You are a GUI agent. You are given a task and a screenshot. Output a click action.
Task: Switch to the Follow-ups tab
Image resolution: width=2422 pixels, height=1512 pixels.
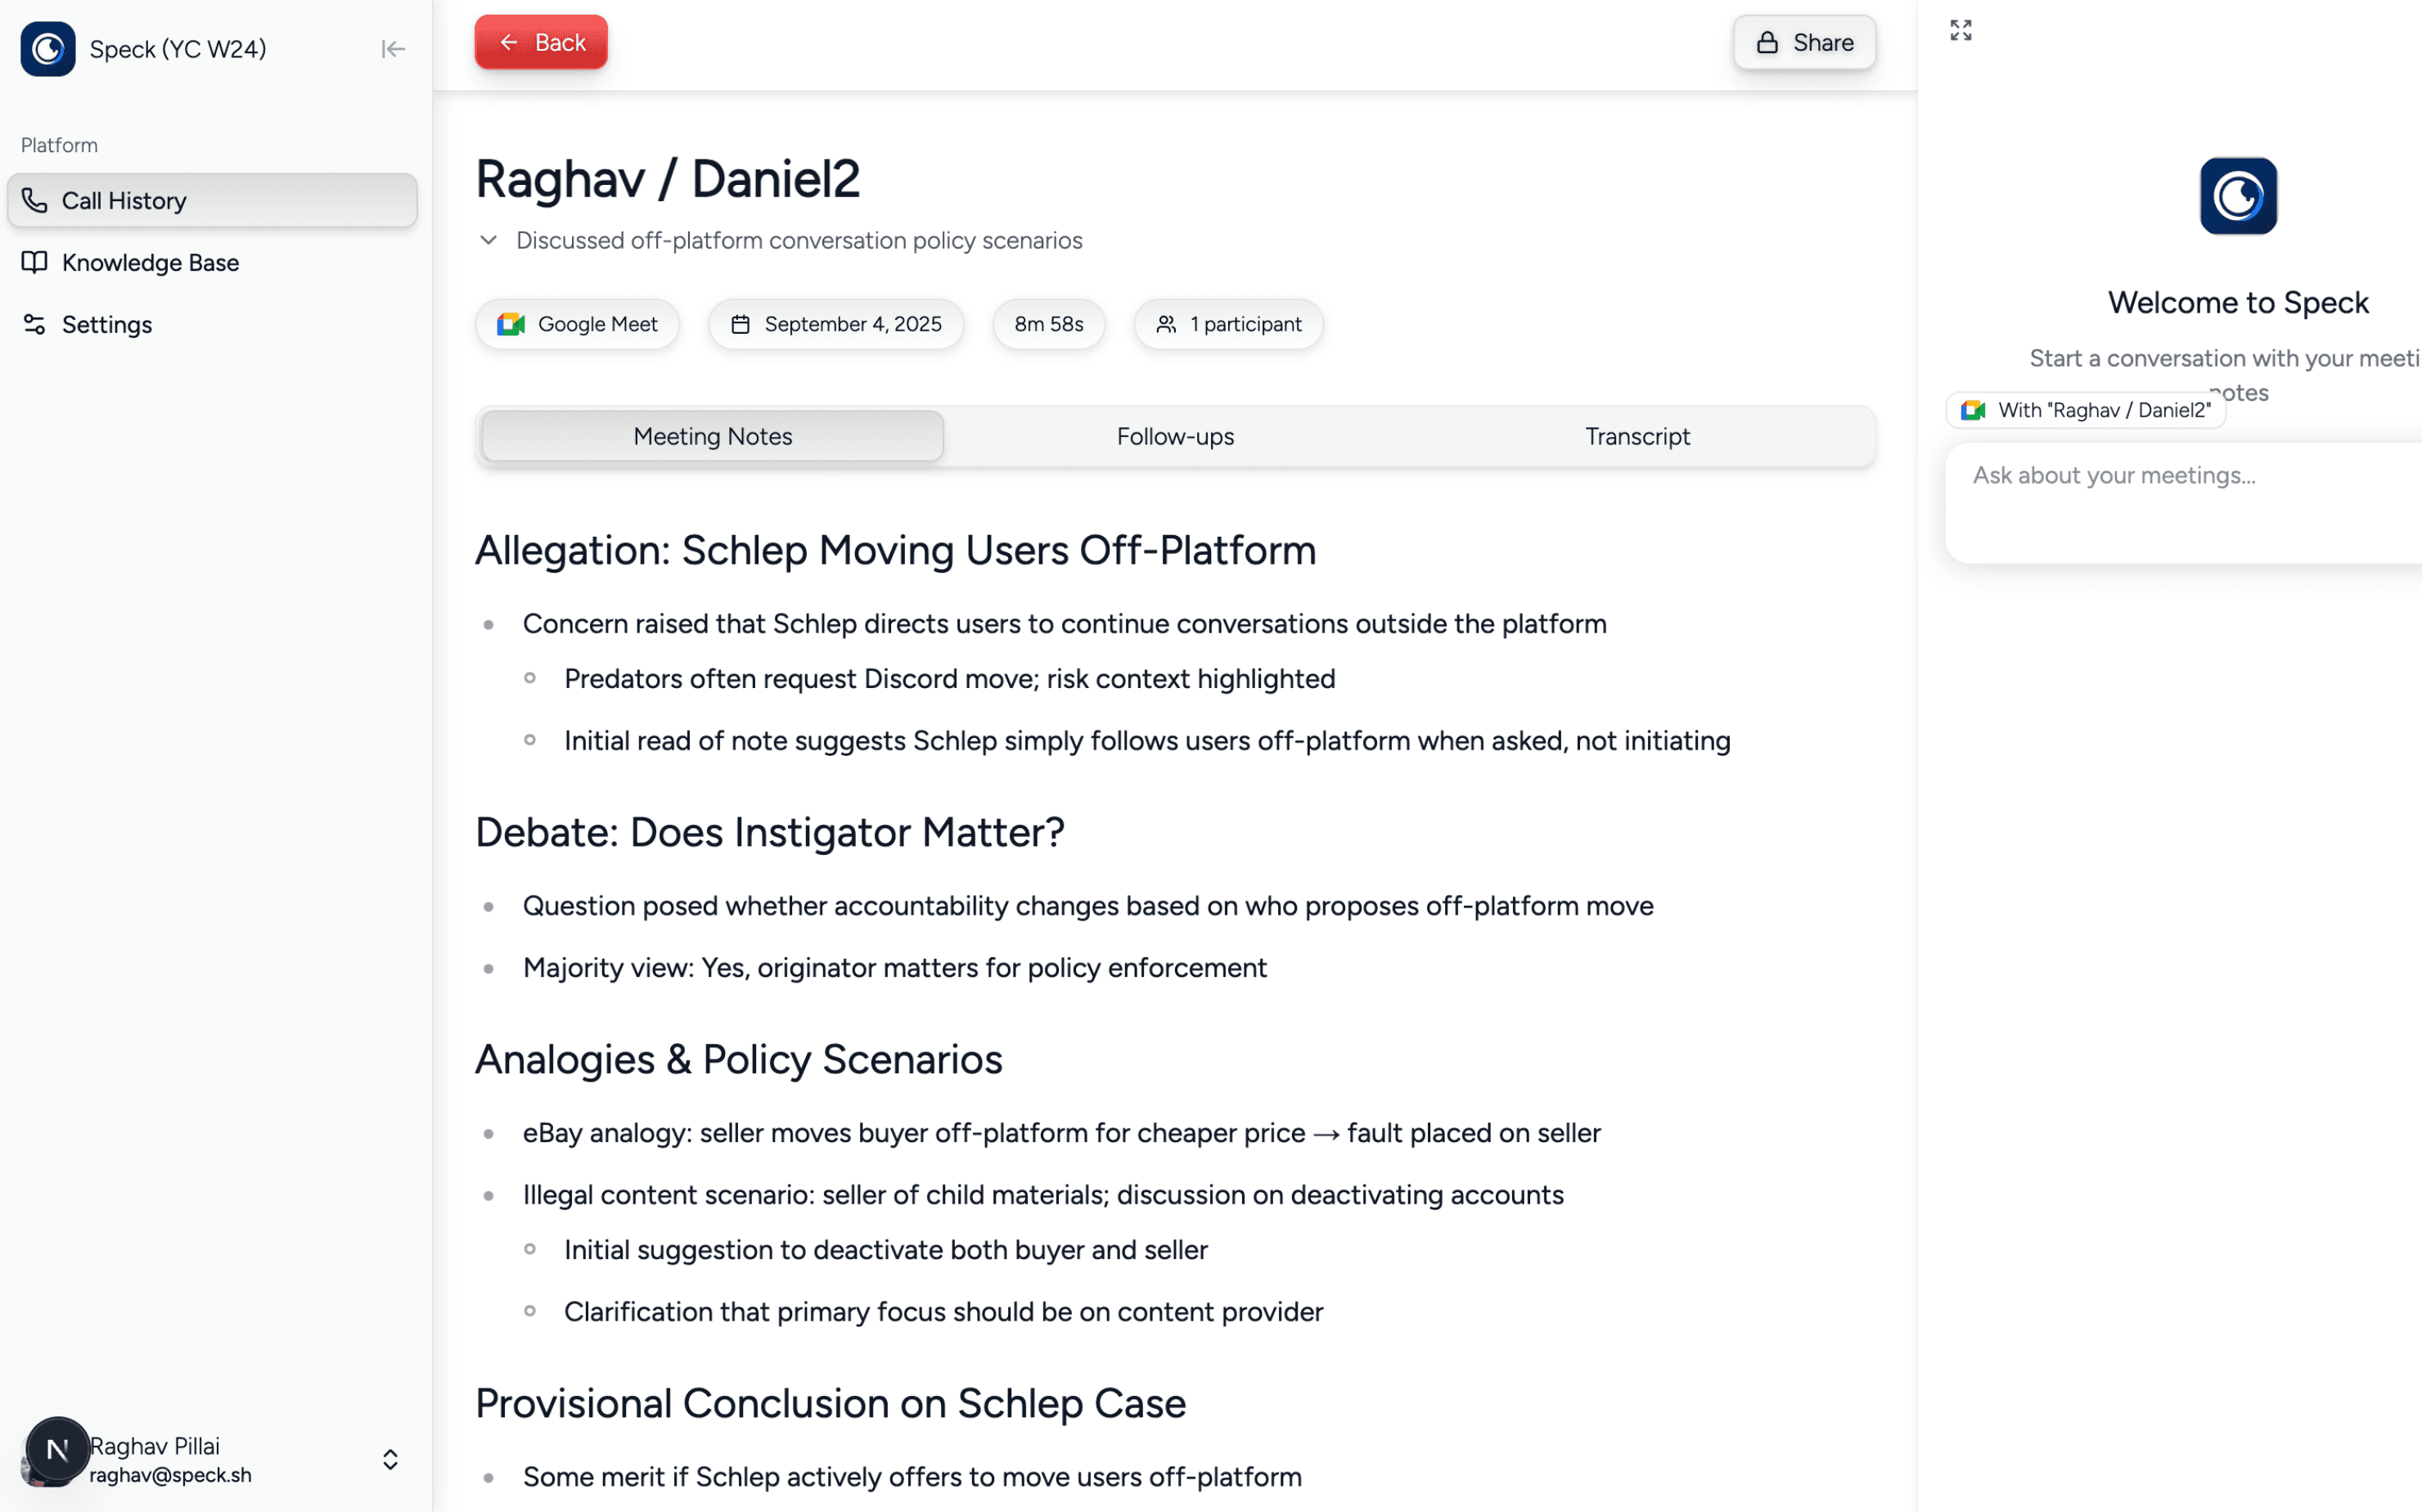(1175, 437)
